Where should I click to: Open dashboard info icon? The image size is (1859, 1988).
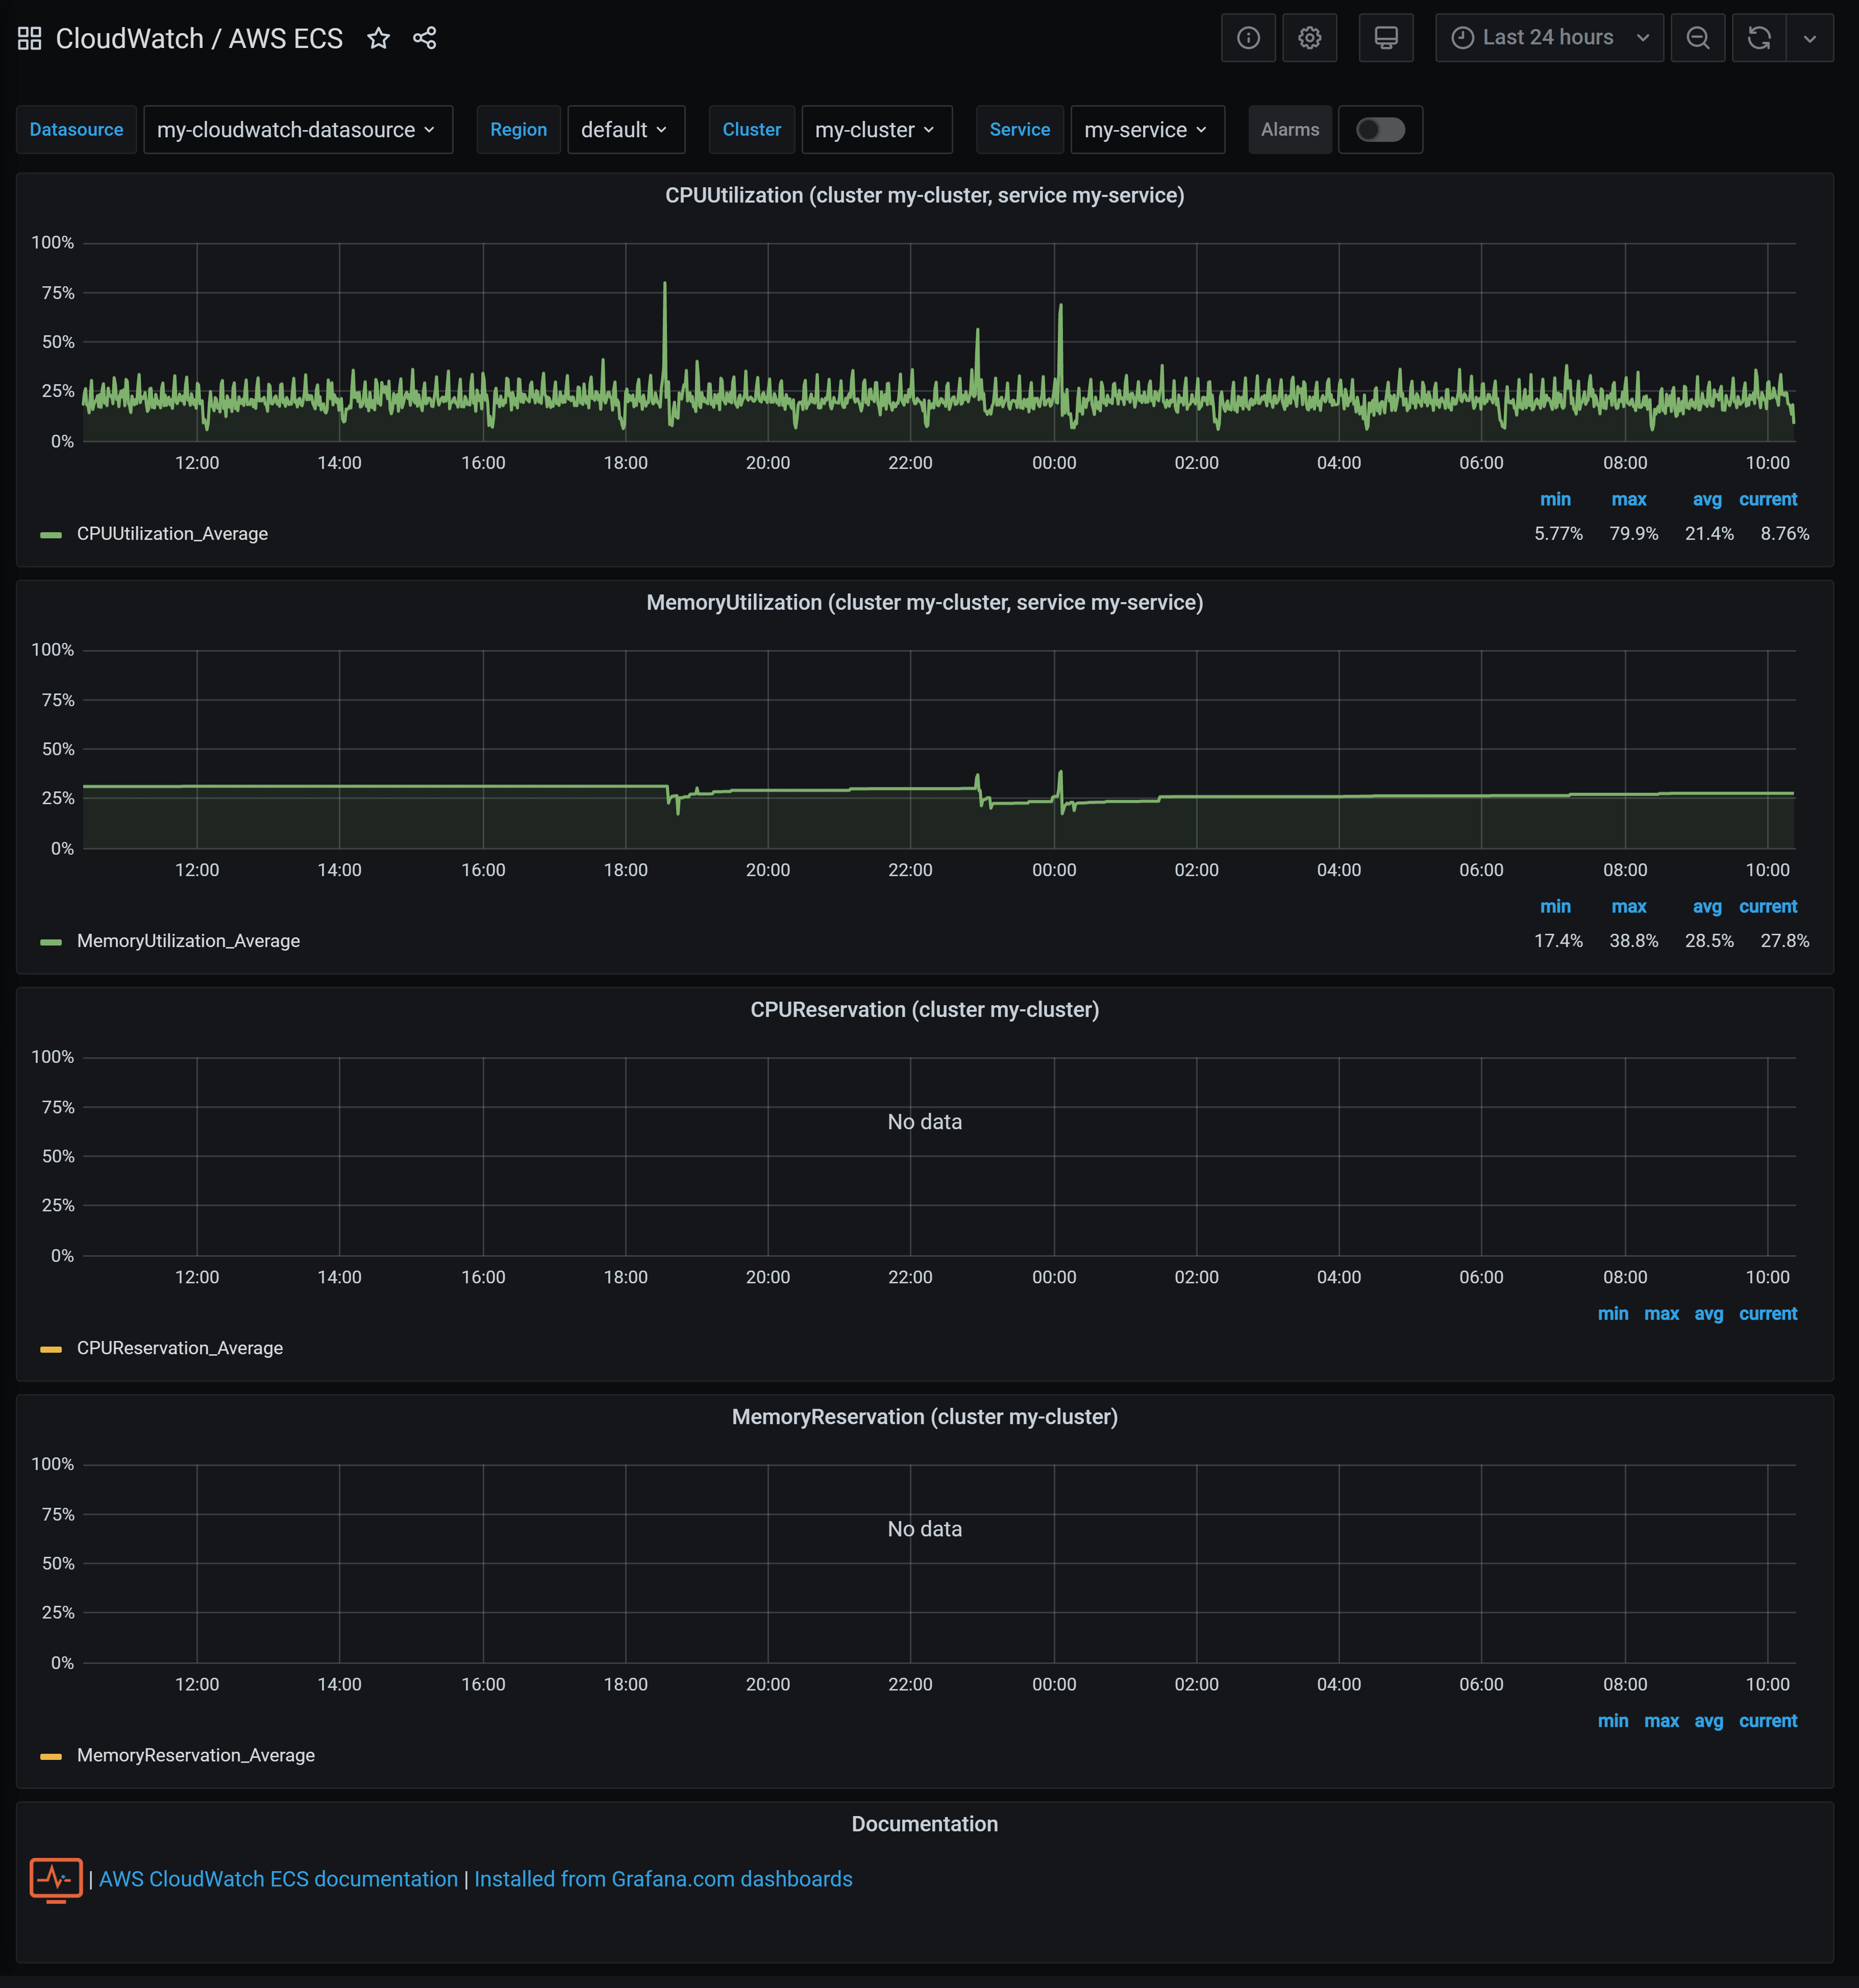click(x=1248, y=38)
